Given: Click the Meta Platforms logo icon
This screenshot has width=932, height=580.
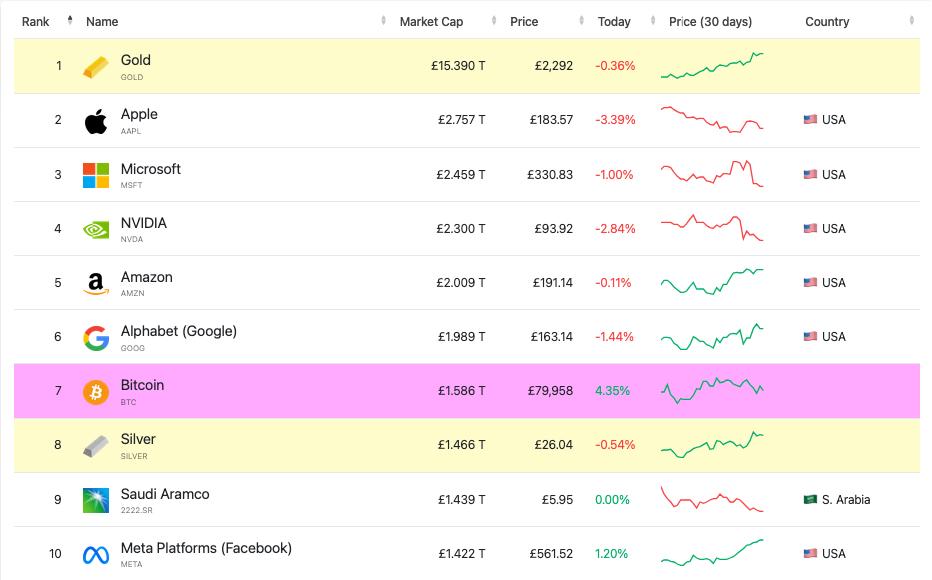Looking at the screenshot, I should pyautogui.click(x=96, y=554).
